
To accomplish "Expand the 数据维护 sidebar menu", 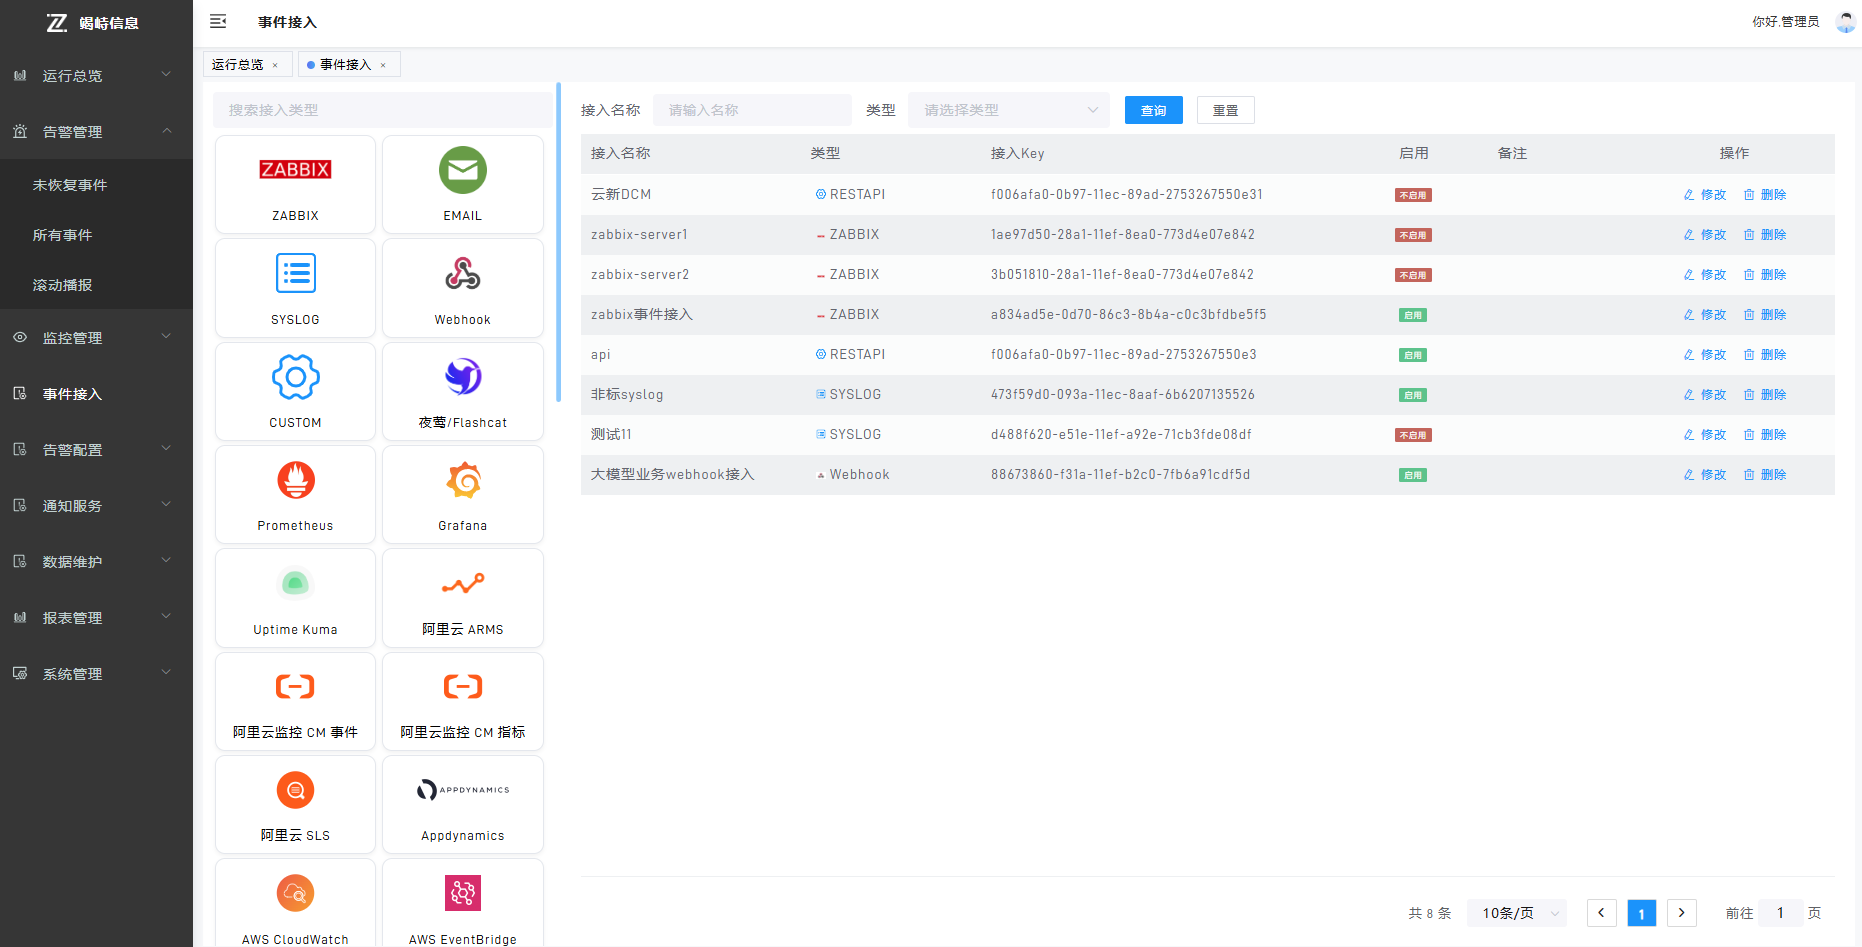I will point(96,562).
